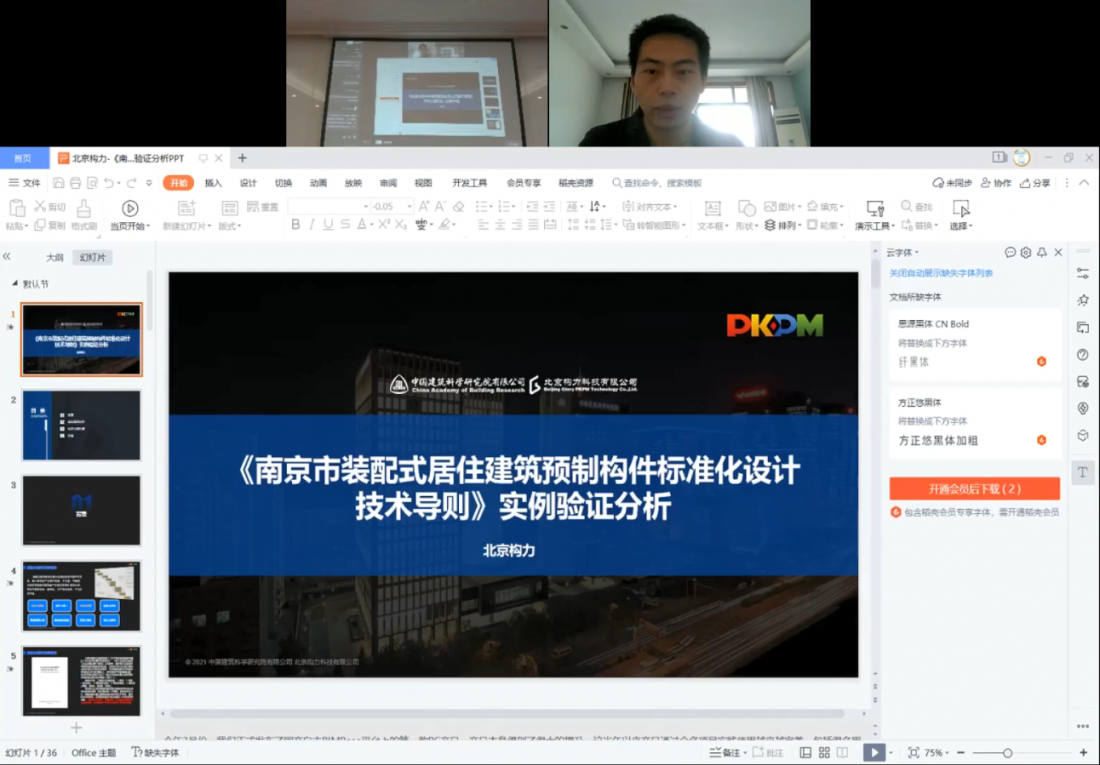The image size is (1100, 765).
Task: Click Clear Formatting eraser icon
Action: point(458,206)
